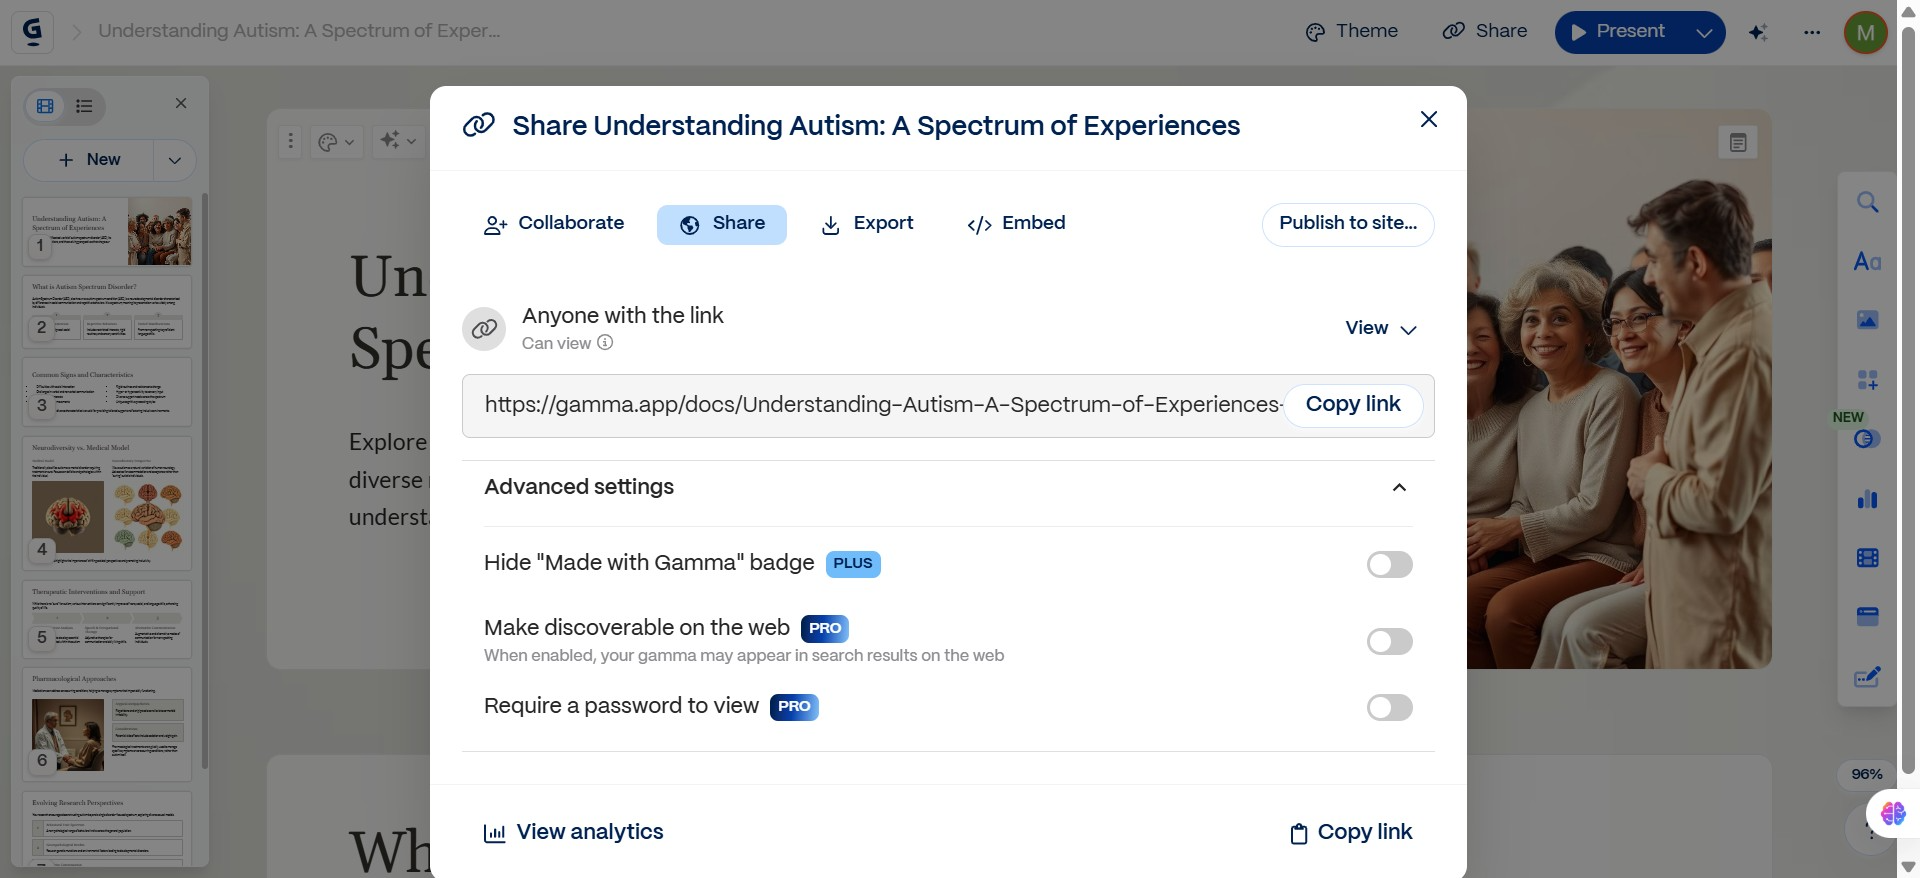The image size is (1920, 878).
Task: Toggle Hide "Made with Gamma" badge switch
Action: pos(1389,564)
